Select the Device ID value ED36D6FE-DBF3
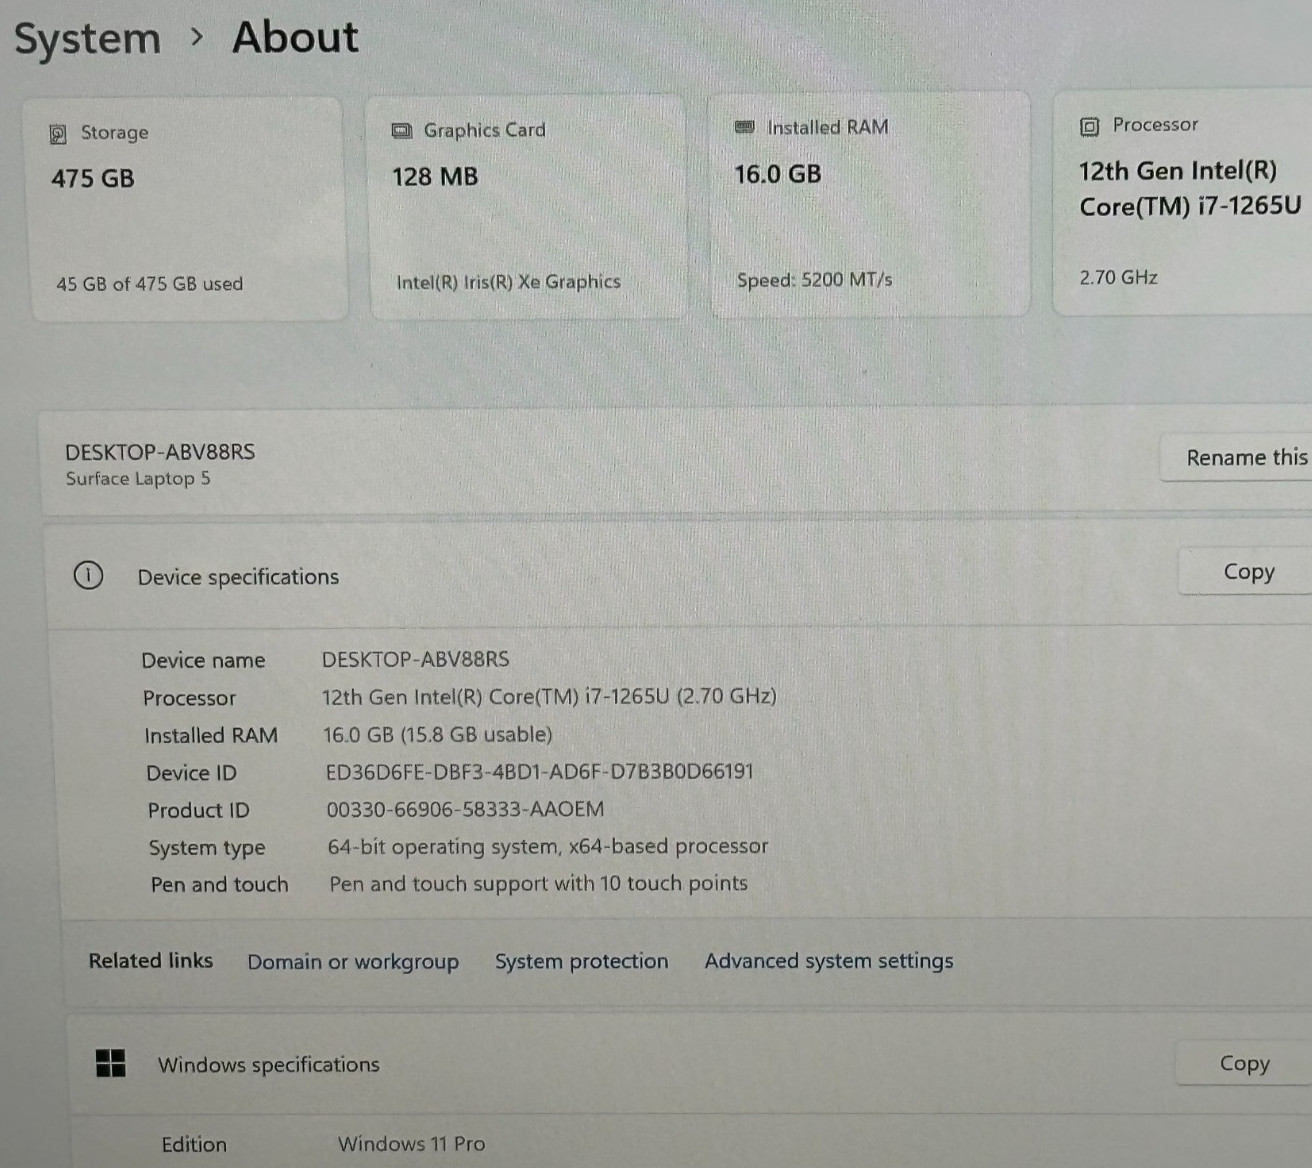 pos(539,771)
